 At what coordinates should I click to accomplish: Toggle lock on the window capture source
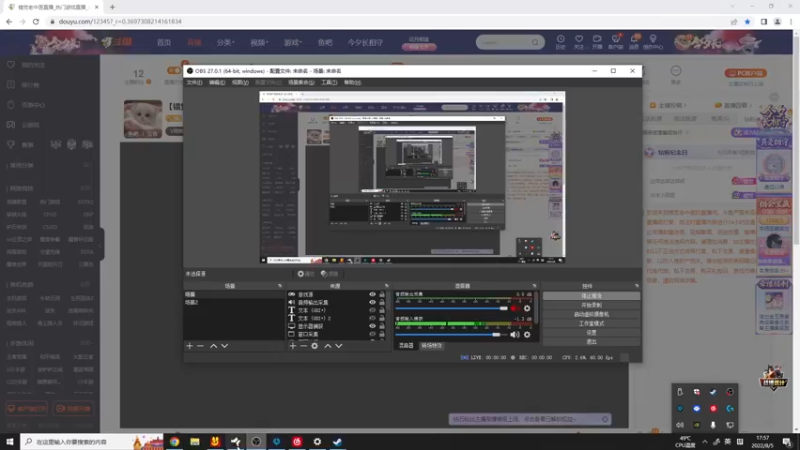pyautogui.click(x=382, y=334)
